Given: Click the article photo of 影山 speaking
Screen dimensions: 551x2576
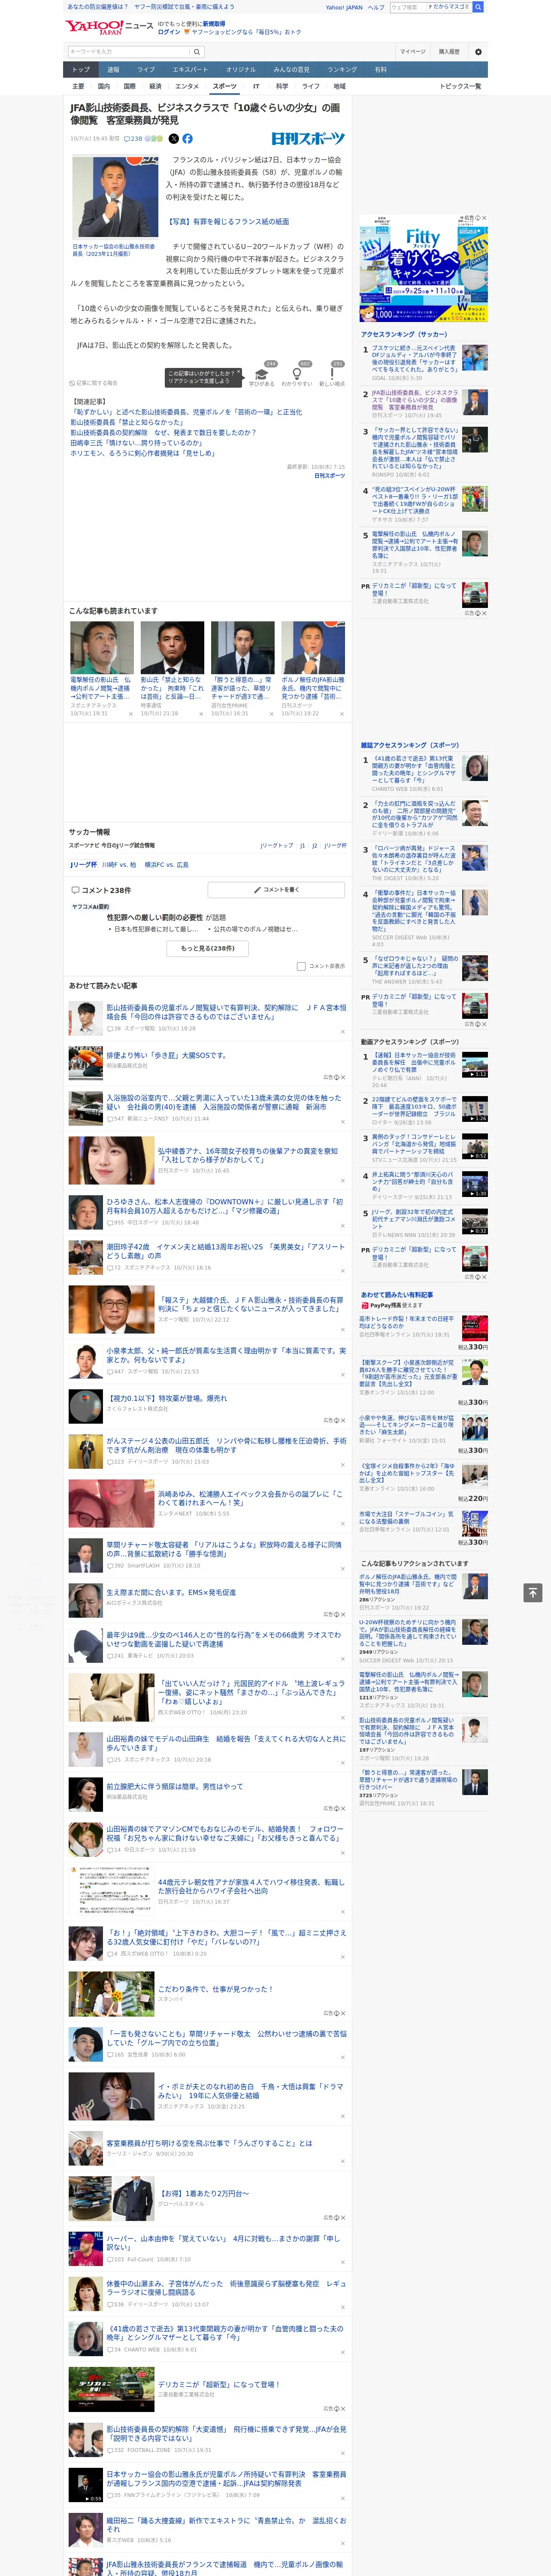Looking at the screenshot, I should [x=115, y=196].
